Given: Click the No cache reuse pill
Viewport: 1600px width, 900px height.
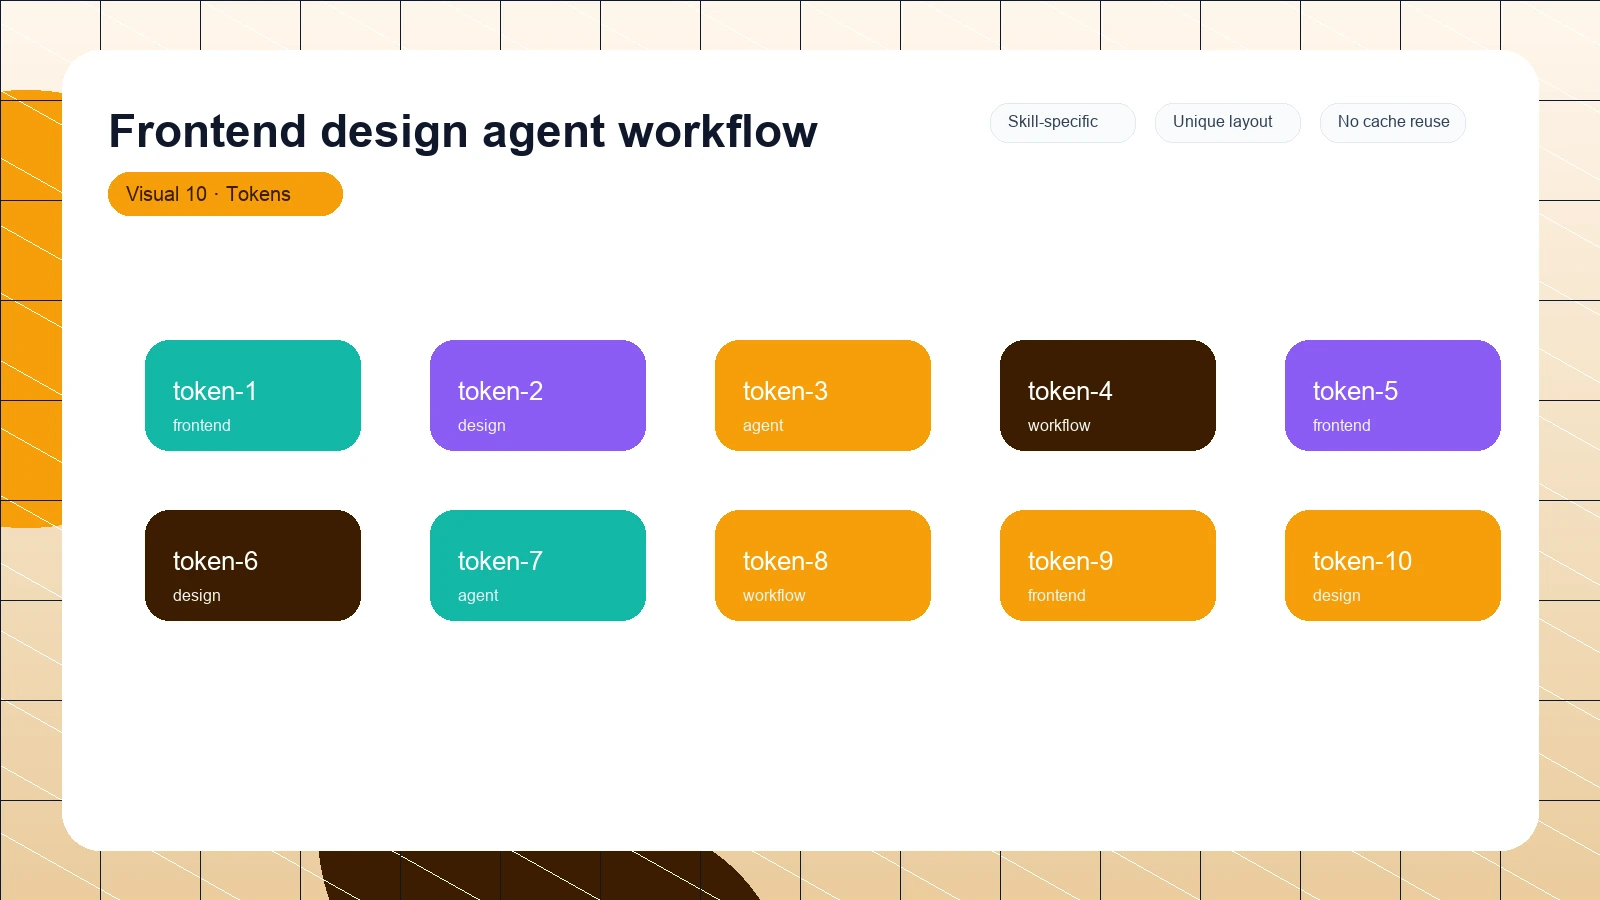Looking at the screenshot, I should click(x=1392, y=122).
